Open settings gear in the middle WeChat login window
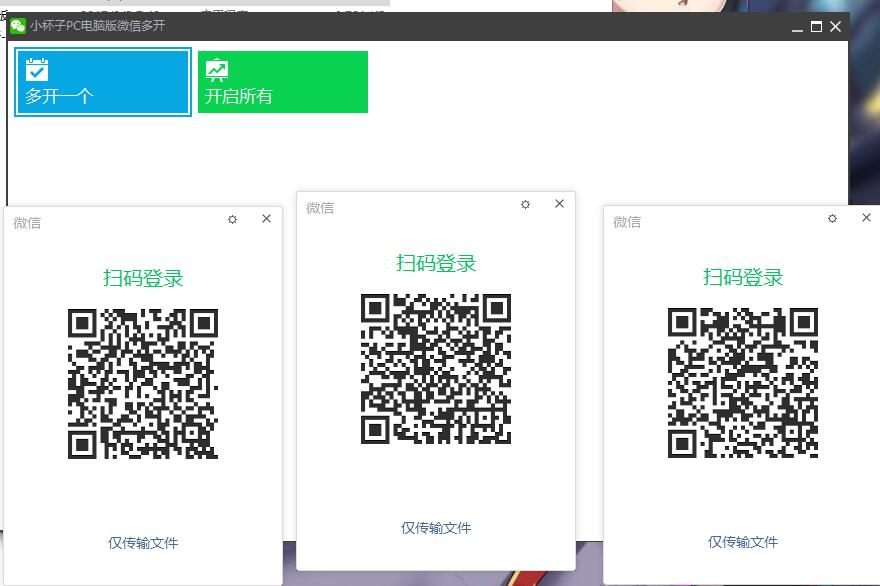The width and height of the screenshot is (880, 586). pyautogui.click(x=525, y=204)
